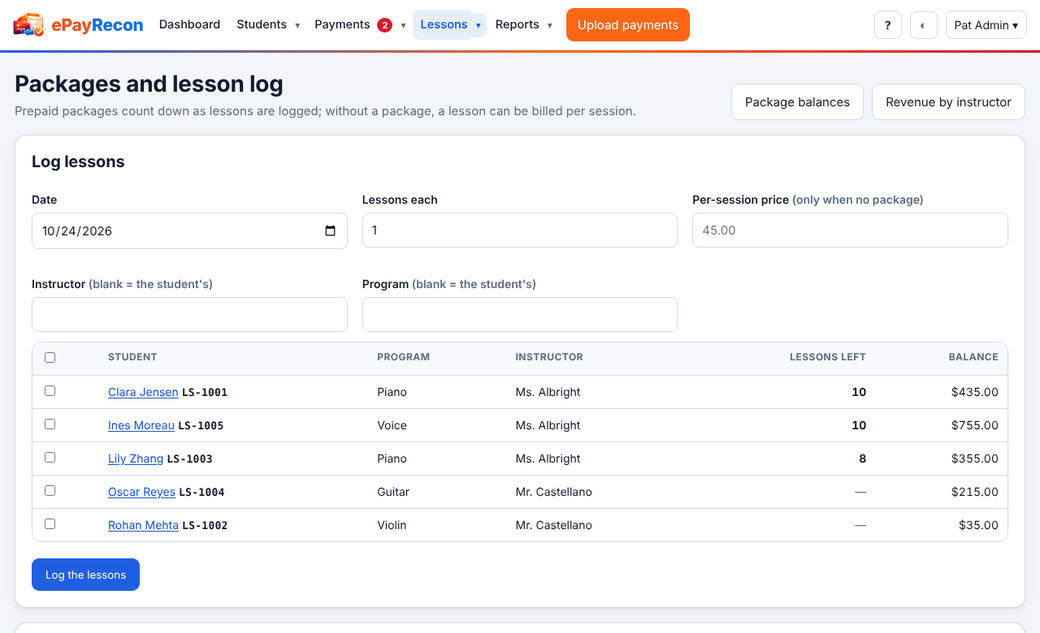
Task: Expand the Reports menu dropdown arrow
Action: 549,26
